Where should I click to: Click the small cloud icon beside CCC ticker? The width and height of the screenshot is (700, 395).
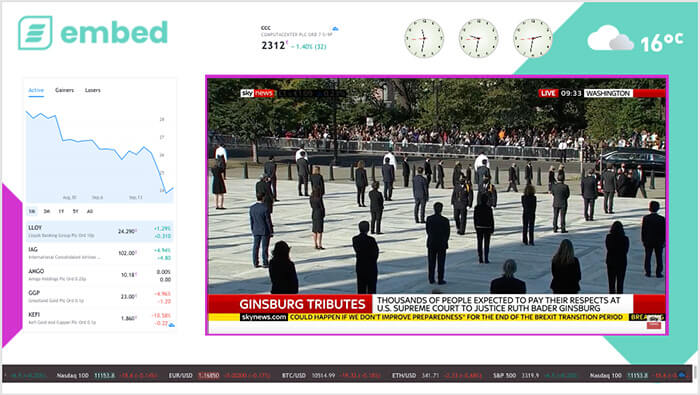(335, 29)
